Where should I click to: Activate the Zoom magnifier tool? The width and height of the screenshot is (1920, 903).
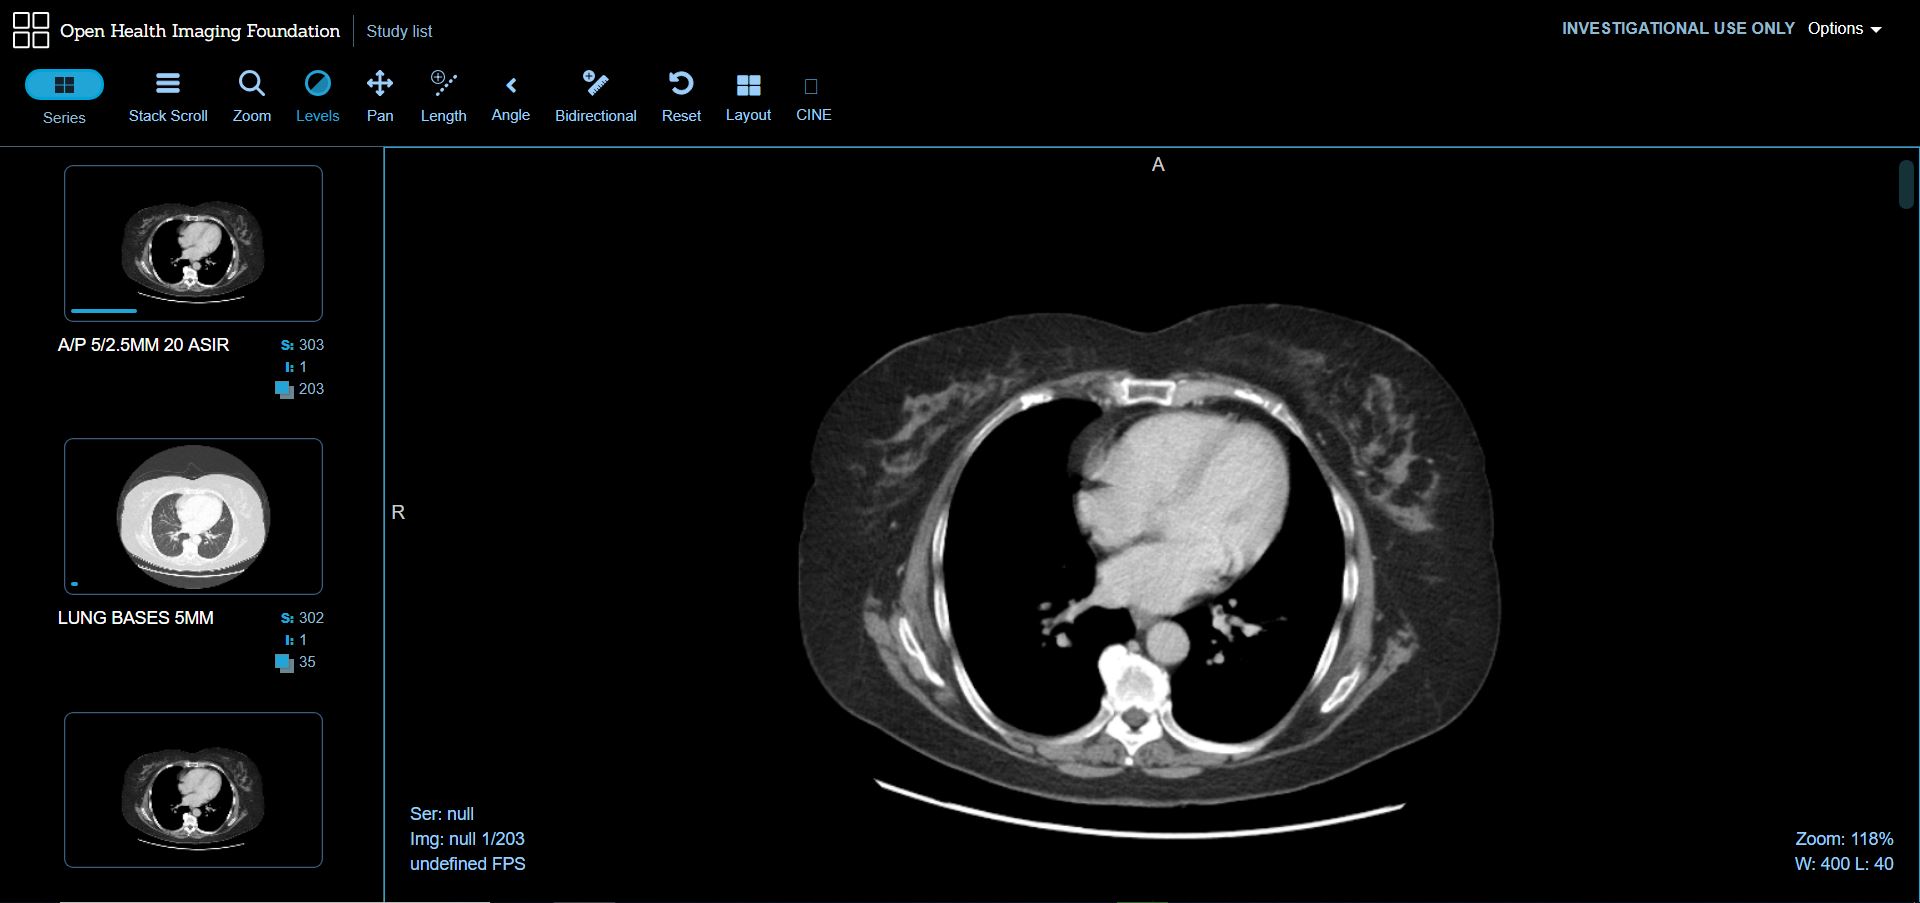252,97
